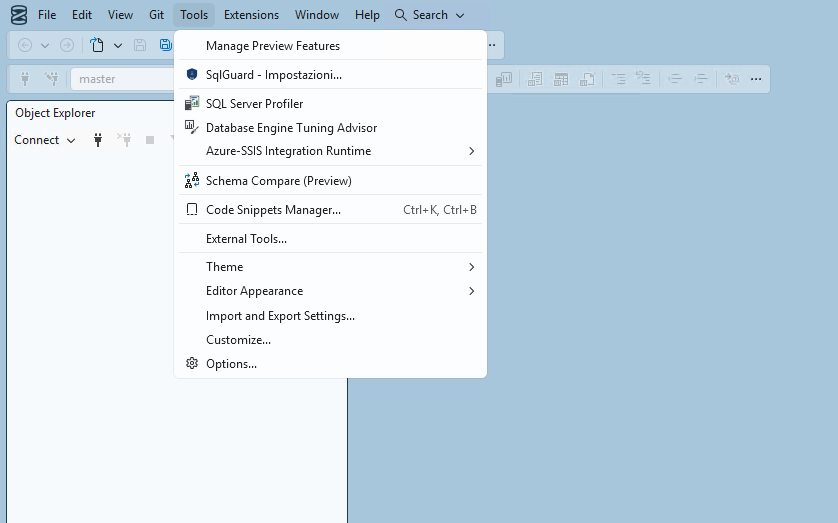Click Object Explorer's black connect plug icon

tap(98, 140)
